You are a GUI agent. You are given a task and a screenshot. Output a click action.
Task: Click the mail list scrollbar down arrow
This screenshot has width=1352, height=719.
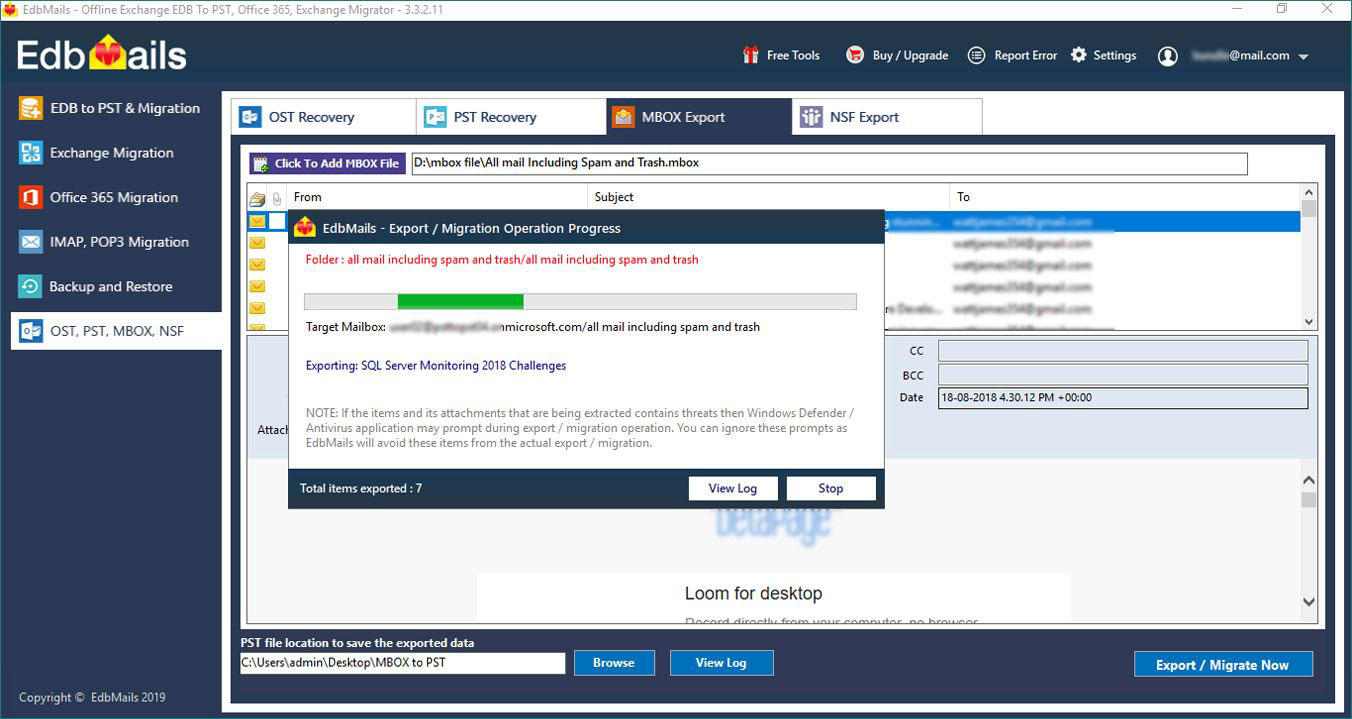1309,322
